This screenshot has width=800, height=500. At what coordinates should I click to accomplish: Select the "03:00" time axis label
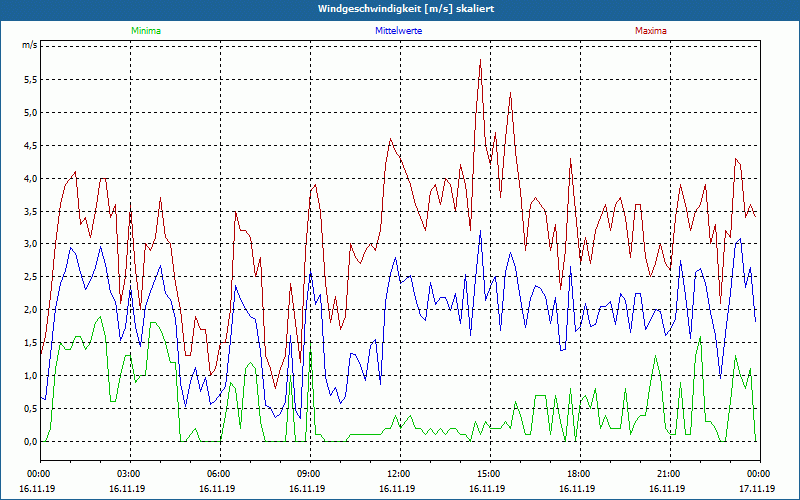tap(128, 474)
